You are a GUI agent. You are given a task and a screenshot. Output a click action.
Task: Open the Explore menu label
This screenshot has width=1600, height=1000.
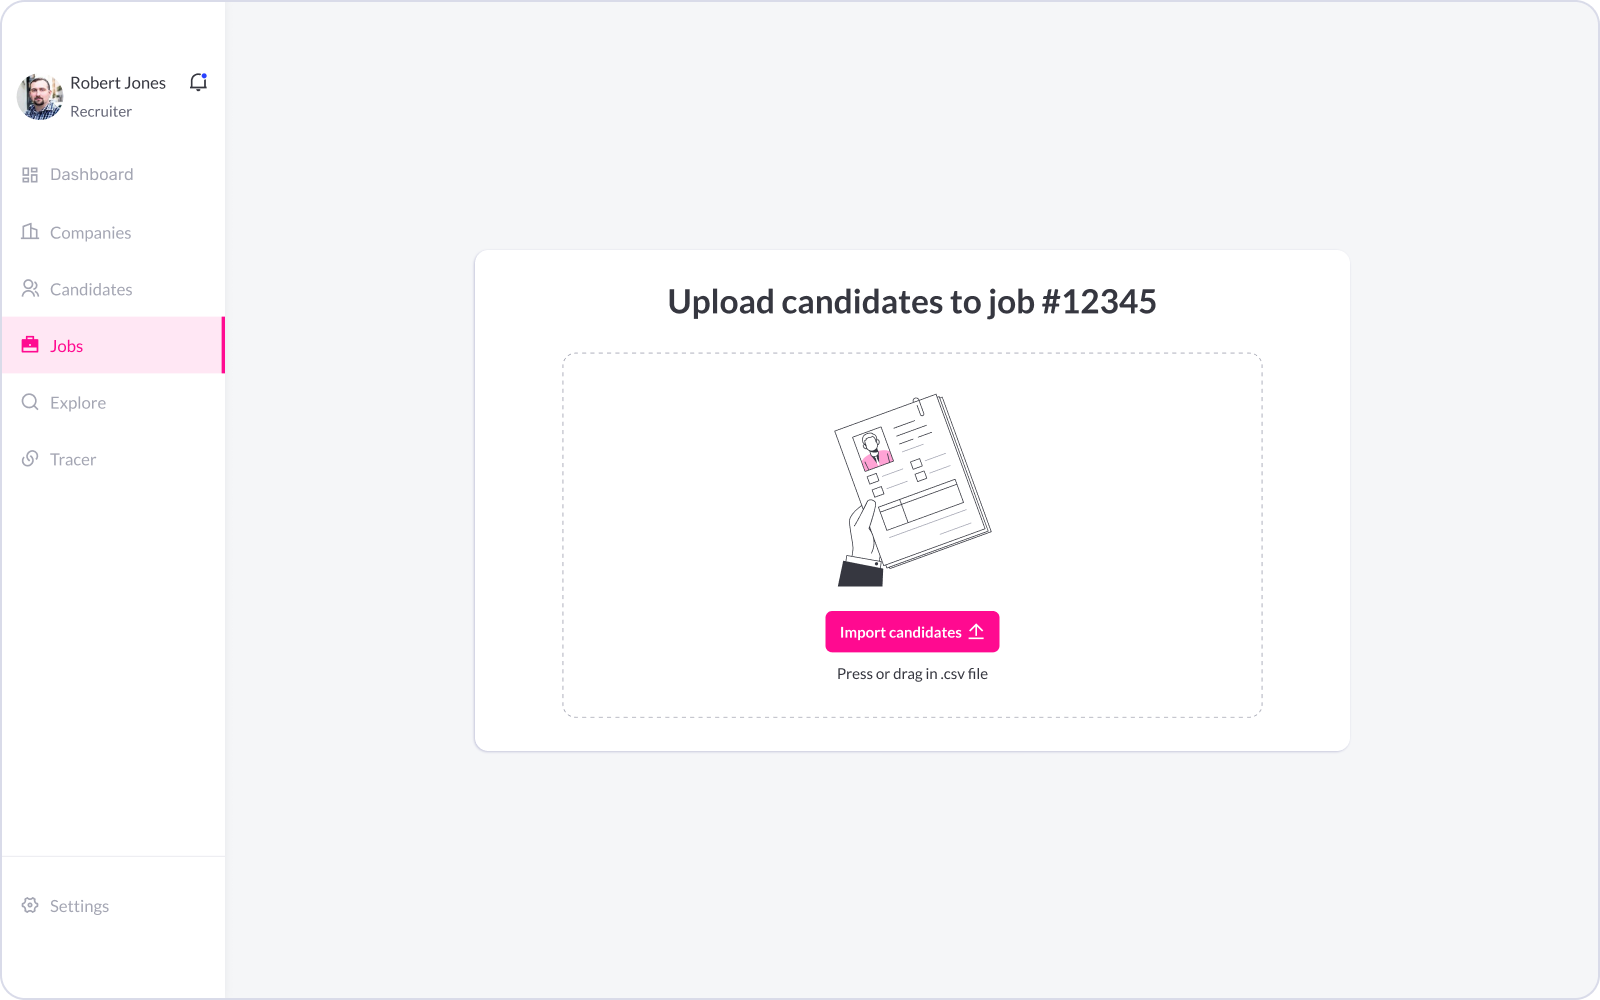click(x=78, y=403)
